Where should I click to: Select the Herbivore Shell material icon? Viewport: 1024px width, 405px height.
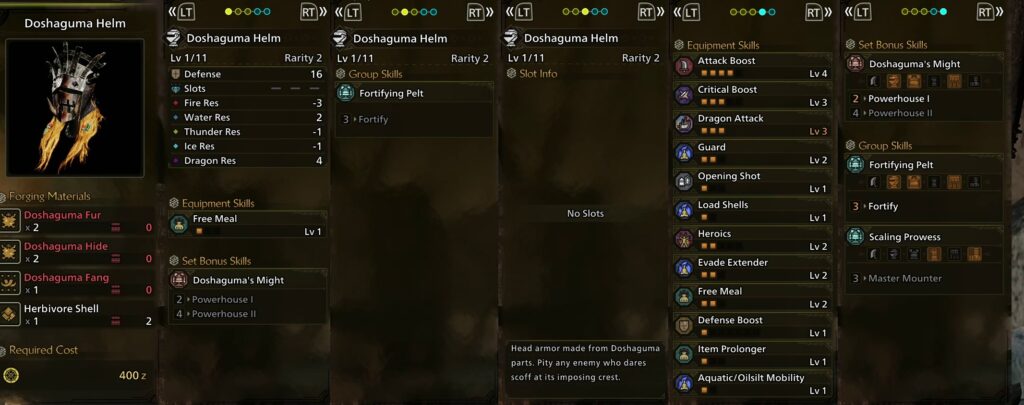(10, 314)
